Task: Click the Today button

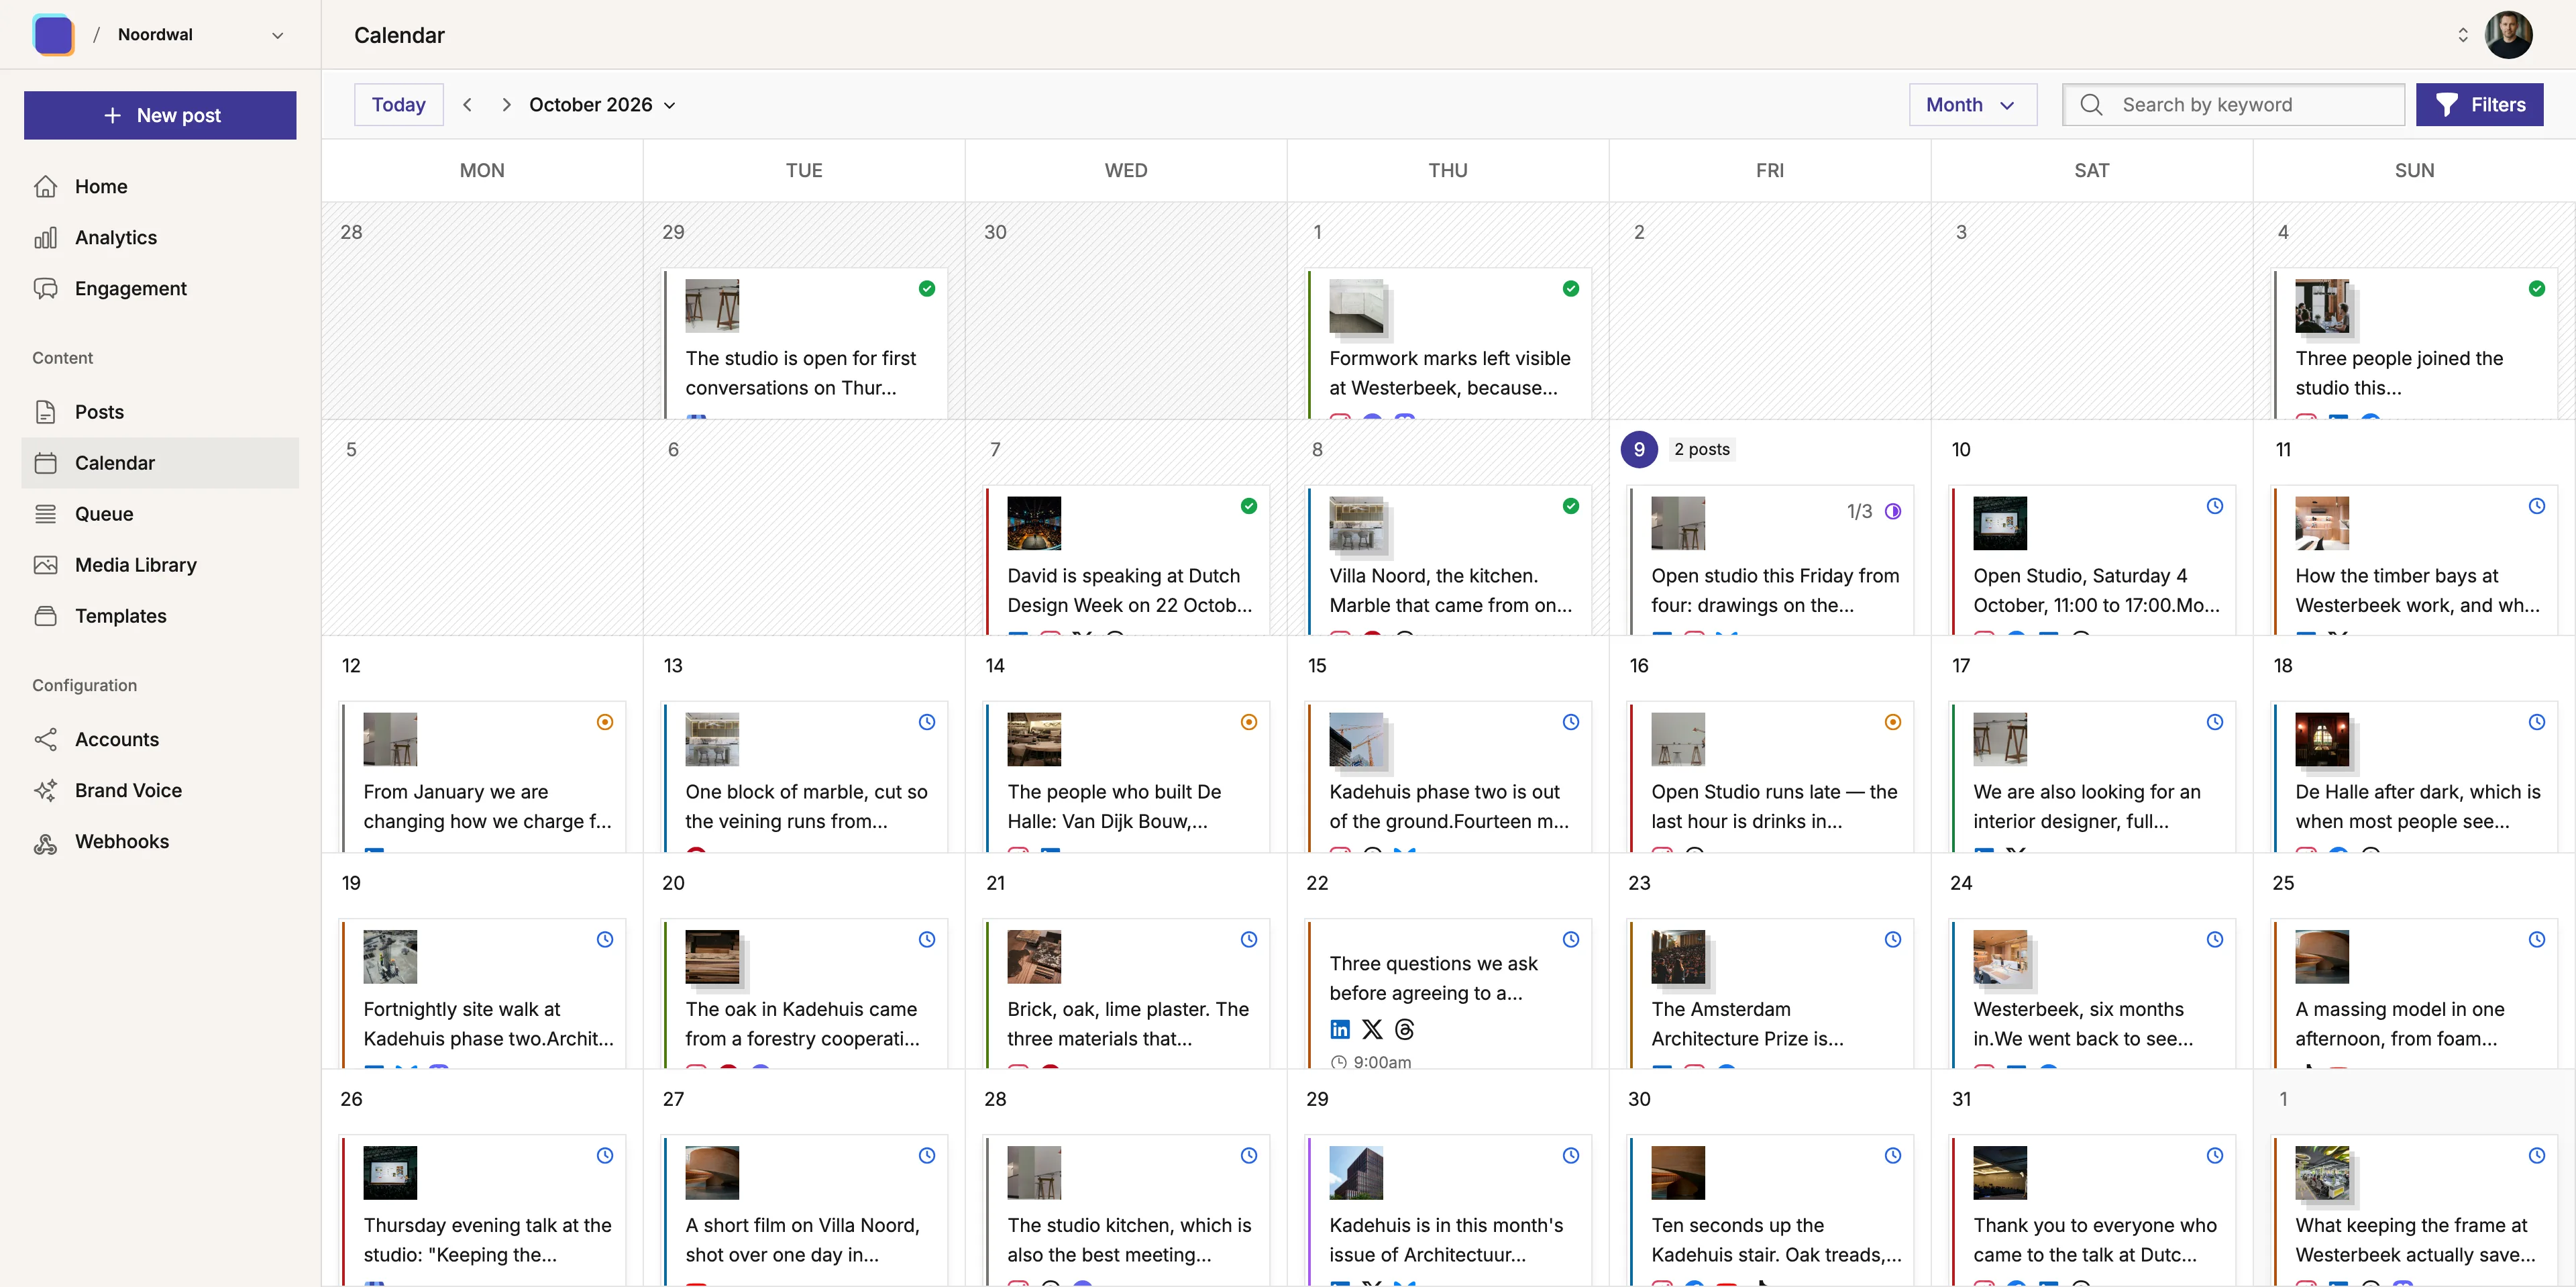Action: point(398,105)
